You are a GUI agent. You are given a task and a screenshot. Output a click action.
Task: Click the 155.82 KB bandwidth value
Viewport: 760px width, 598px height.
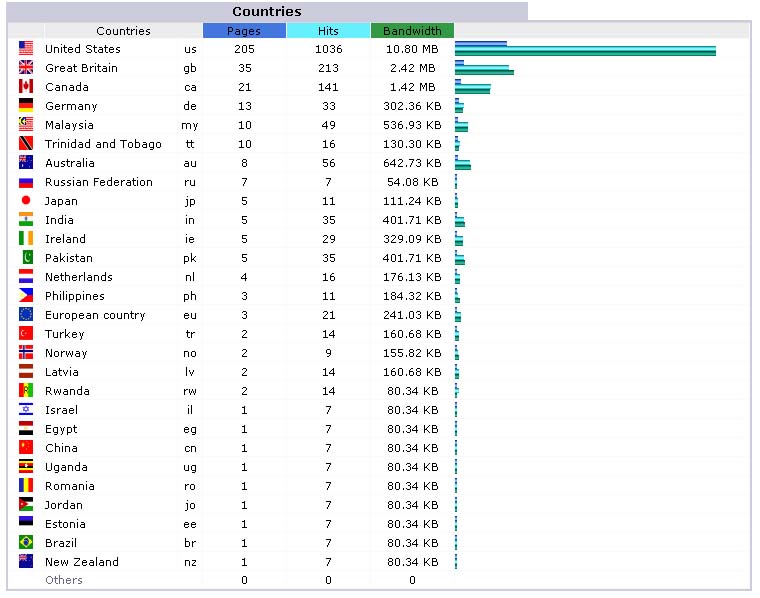412,353
